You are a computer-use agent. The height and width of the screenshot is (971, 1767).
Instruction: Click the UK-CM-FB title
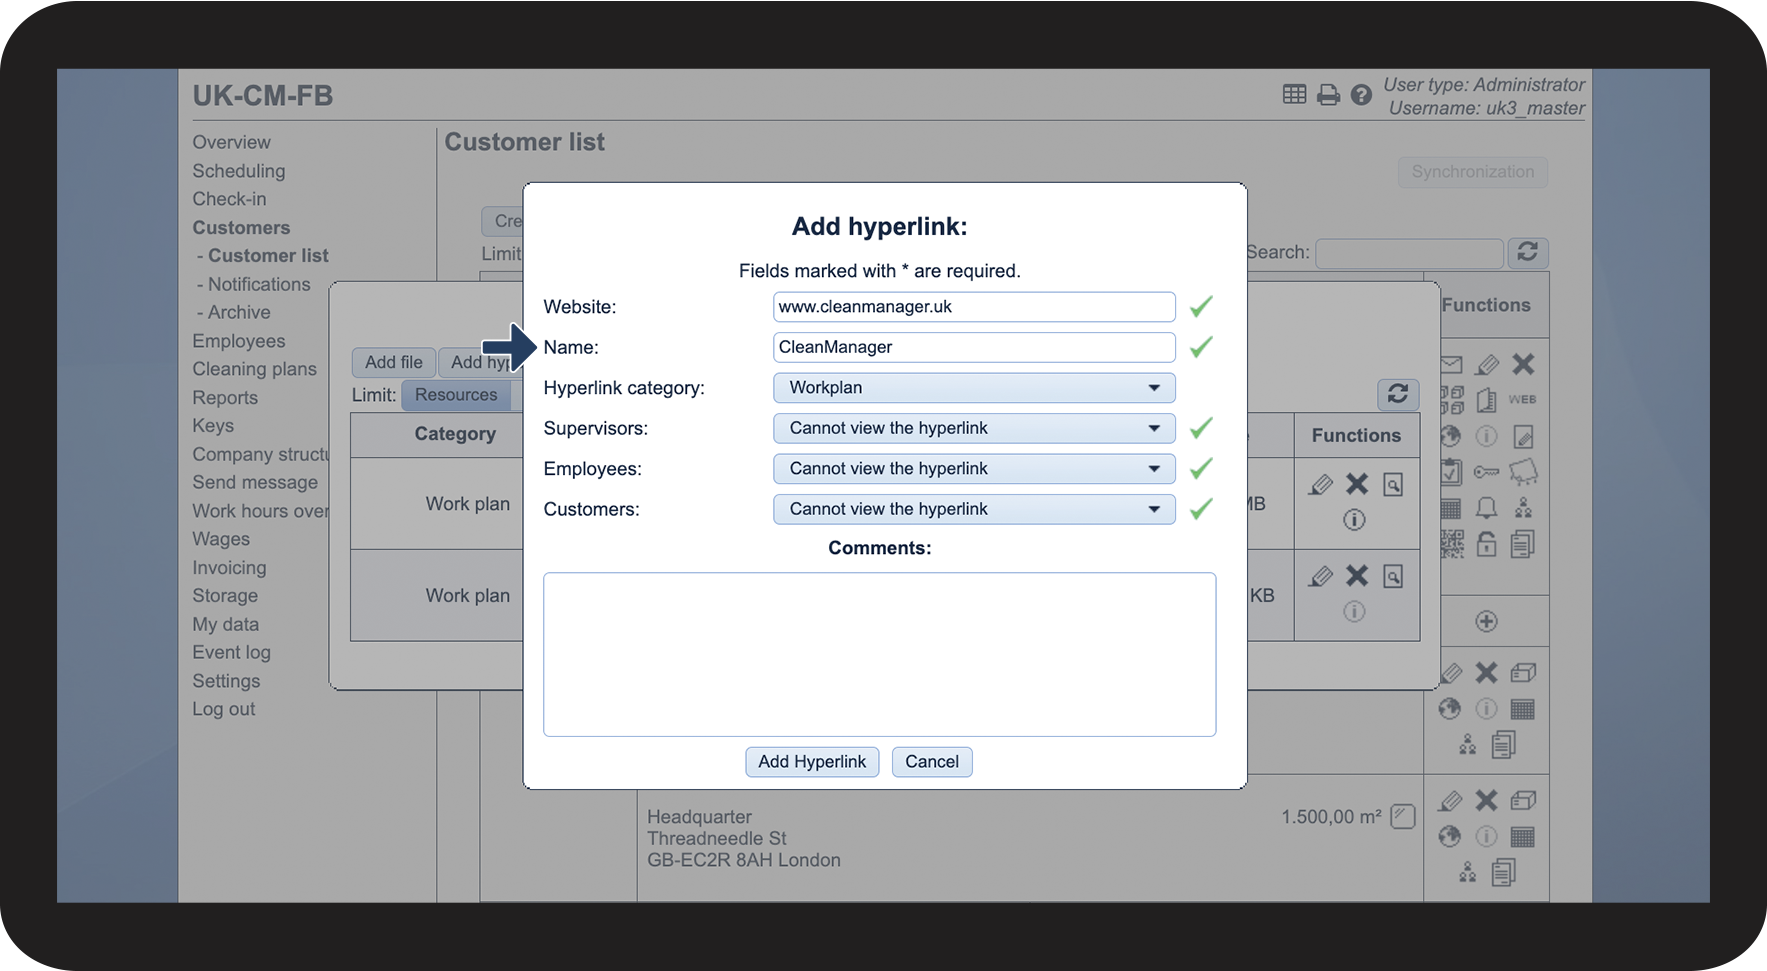263,96
